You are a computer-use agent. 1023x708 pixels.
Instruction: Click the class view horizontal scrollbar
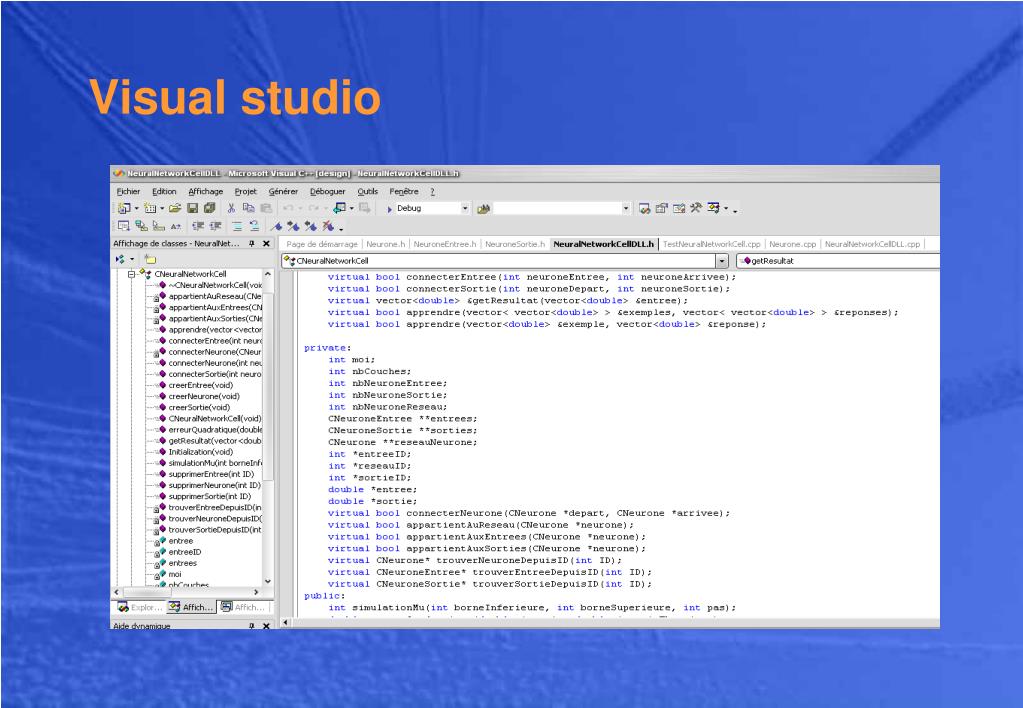(x=187, y=592)
